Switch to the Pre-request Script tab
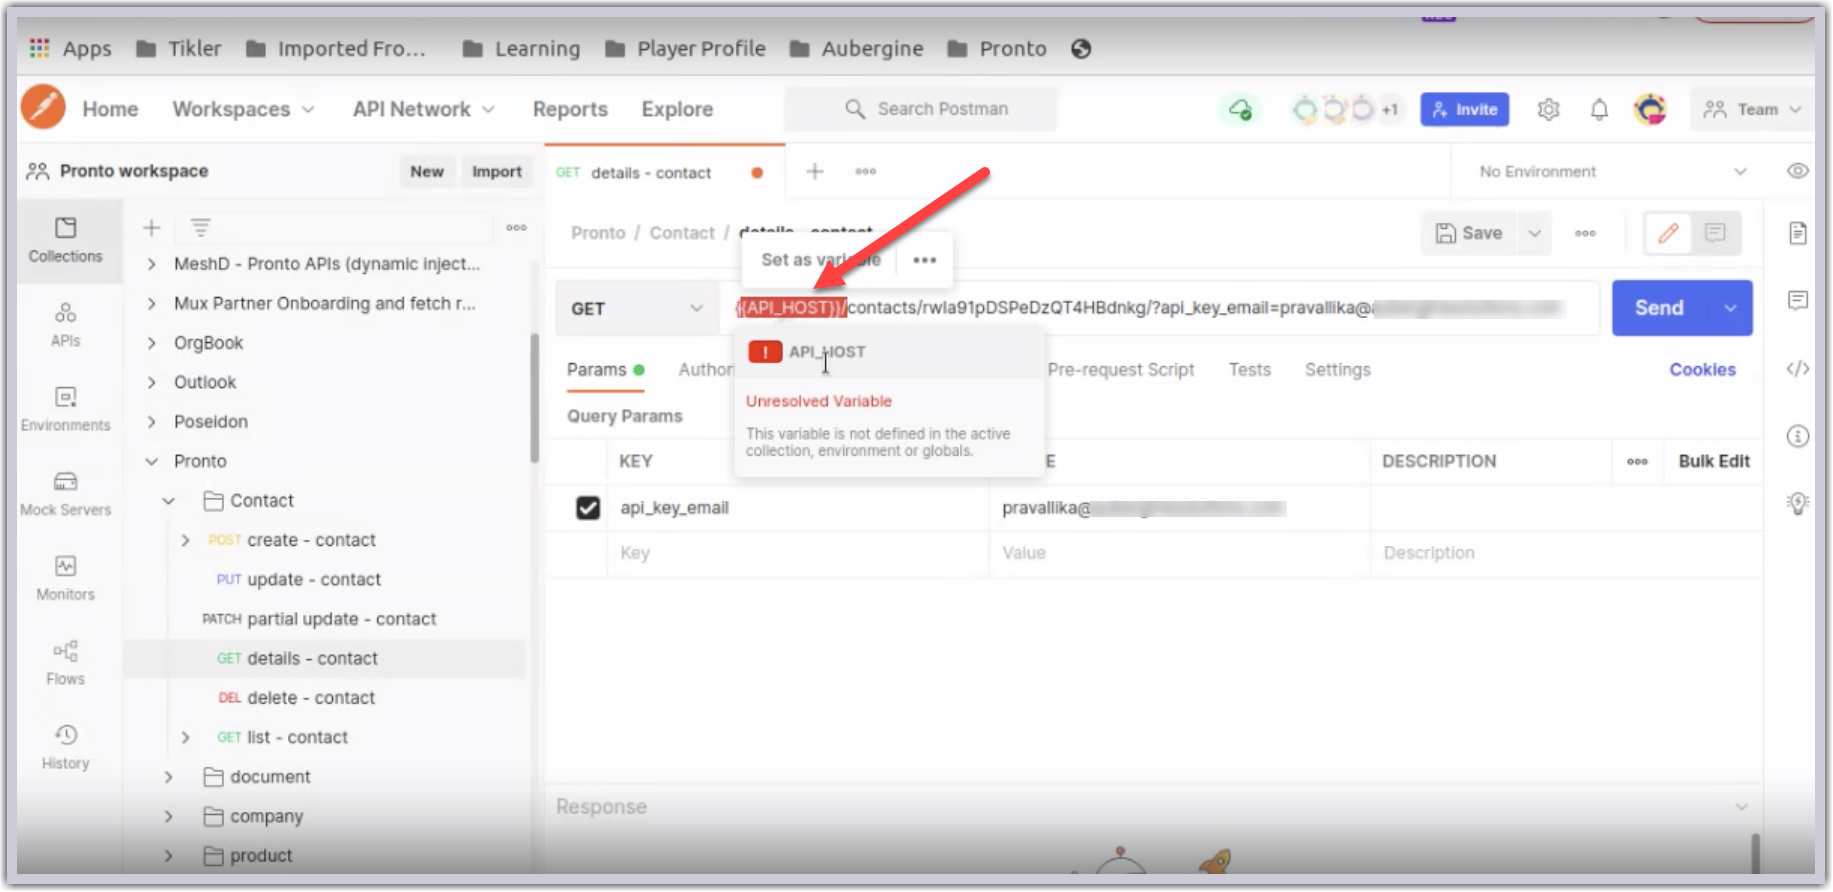Viewport: 1833px width, 892px height. point(1121,370)
